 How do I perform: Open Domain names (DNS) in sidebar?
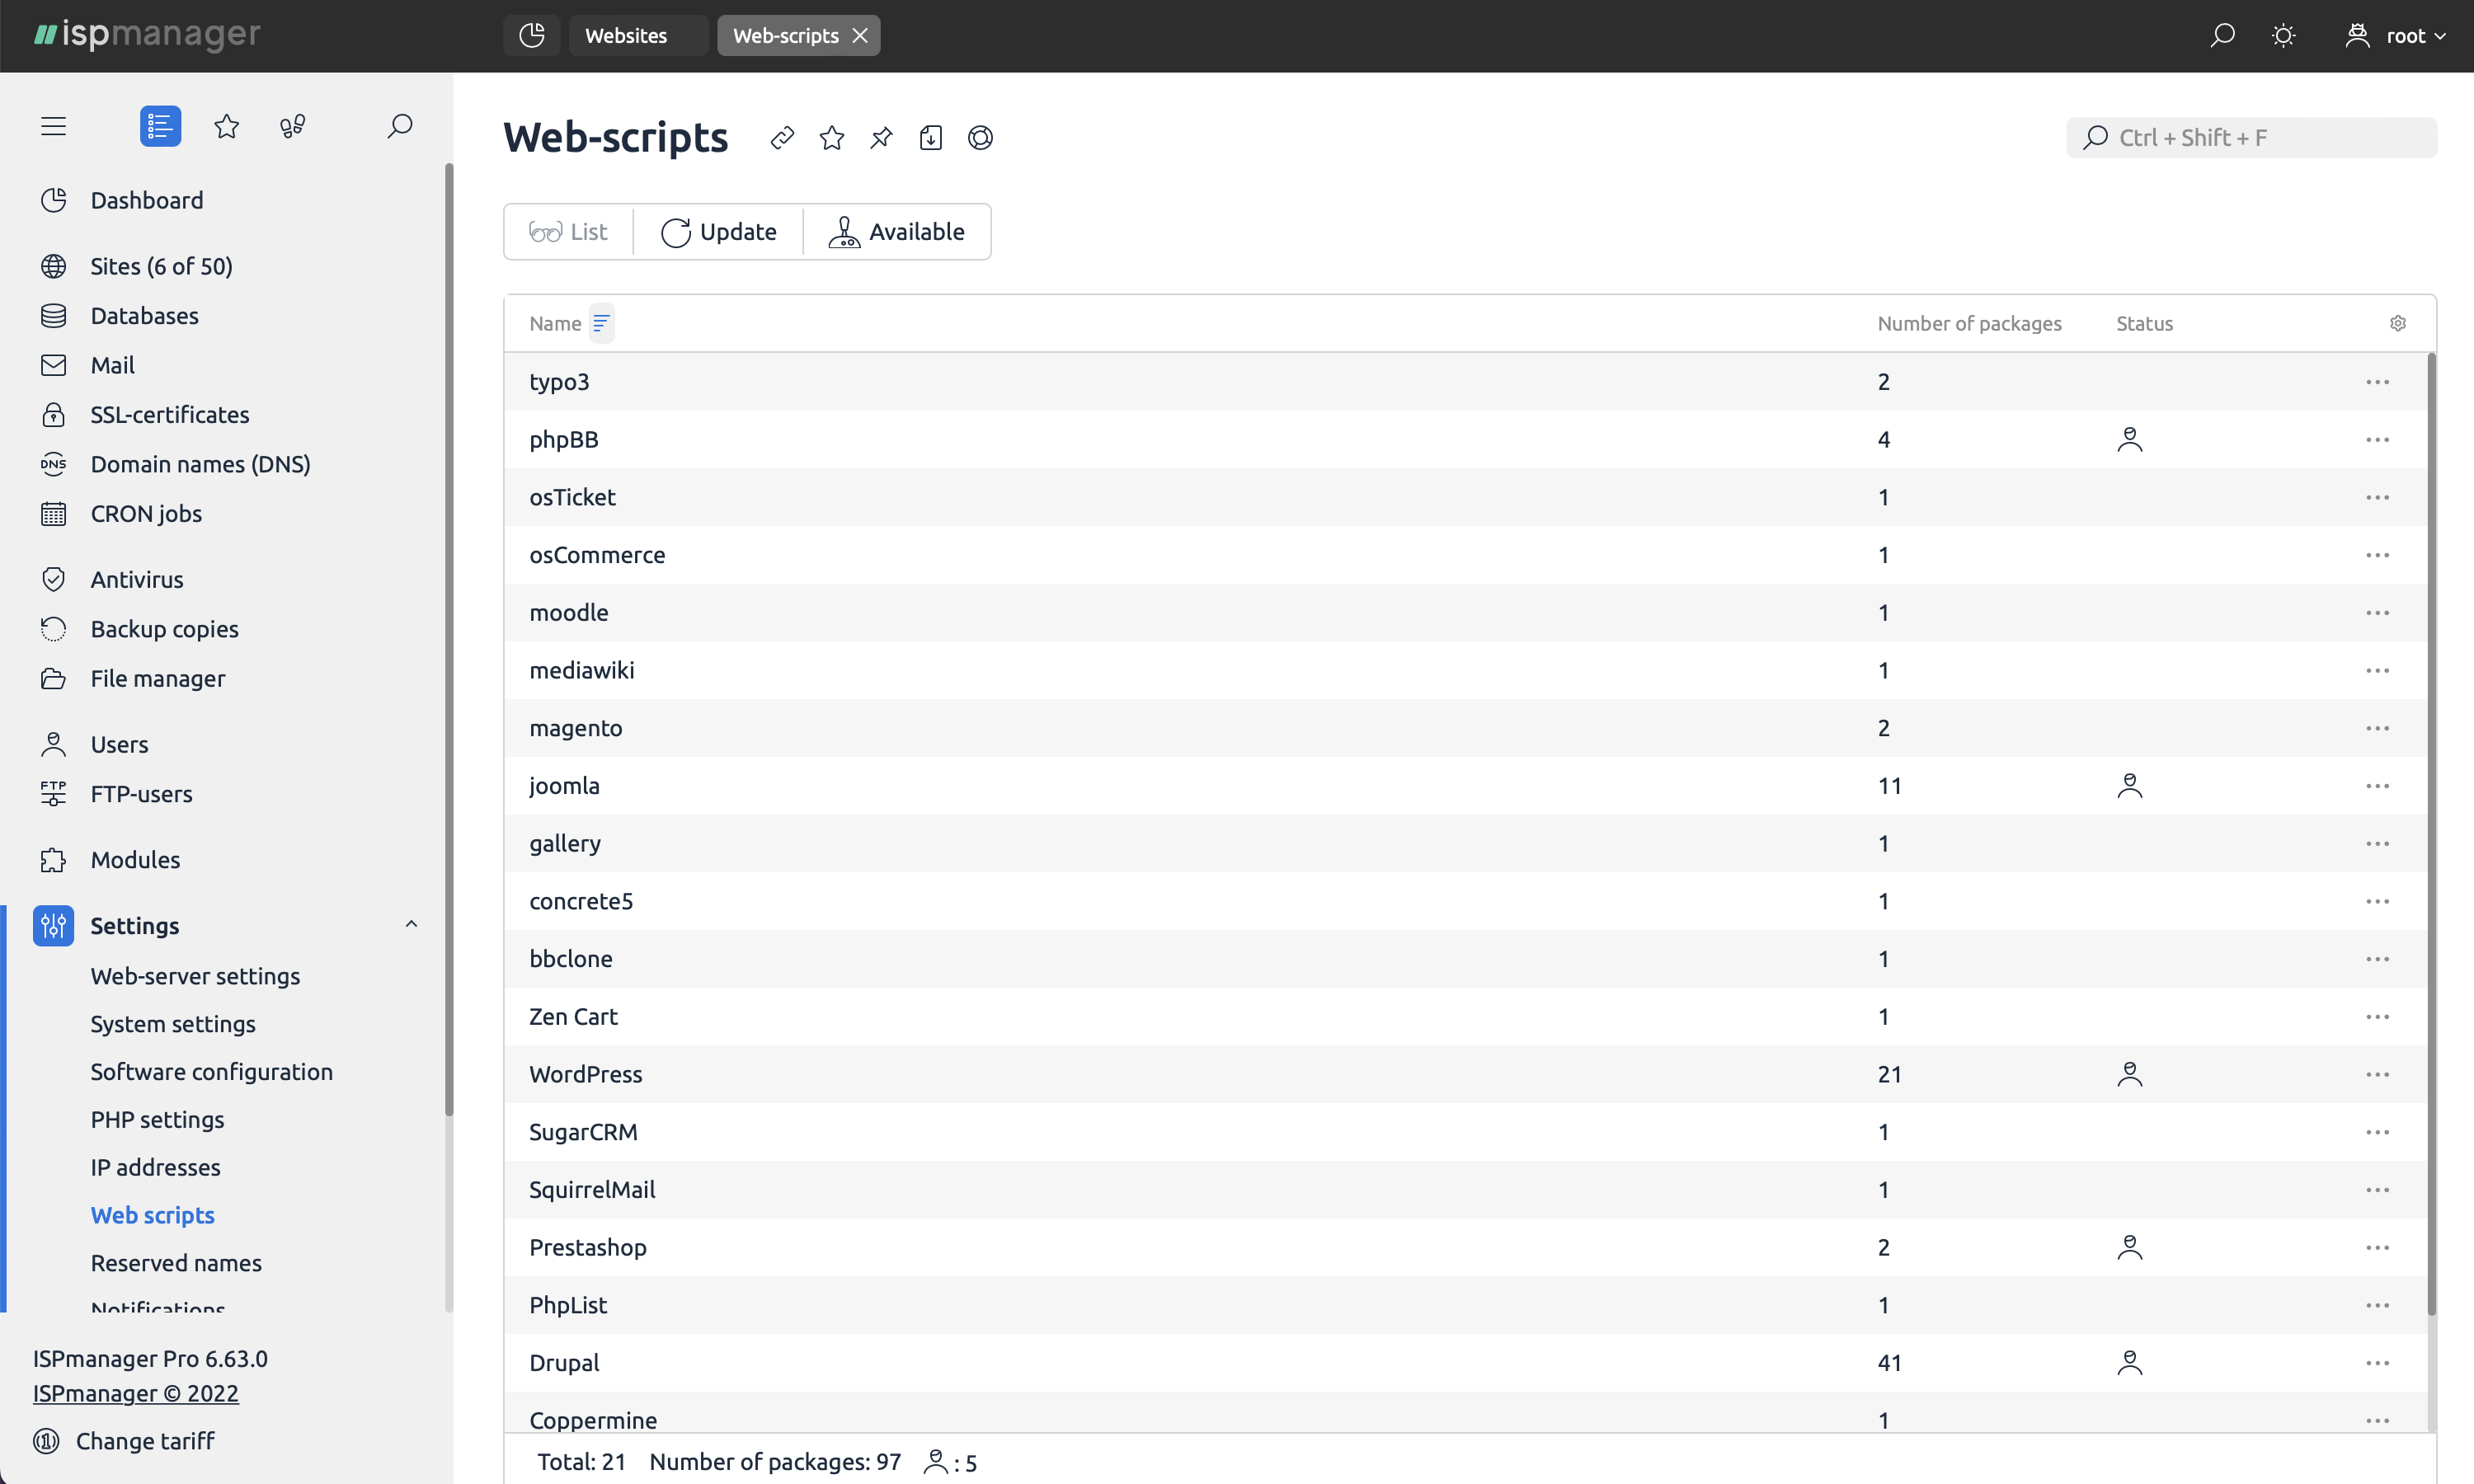[200, 464]
